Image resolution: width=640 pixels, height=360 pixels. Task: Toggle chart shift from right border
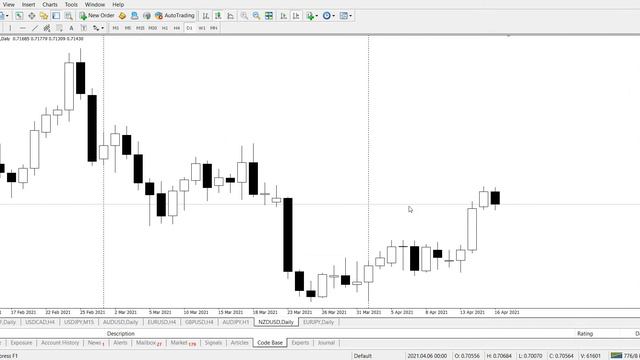[296, 16]
